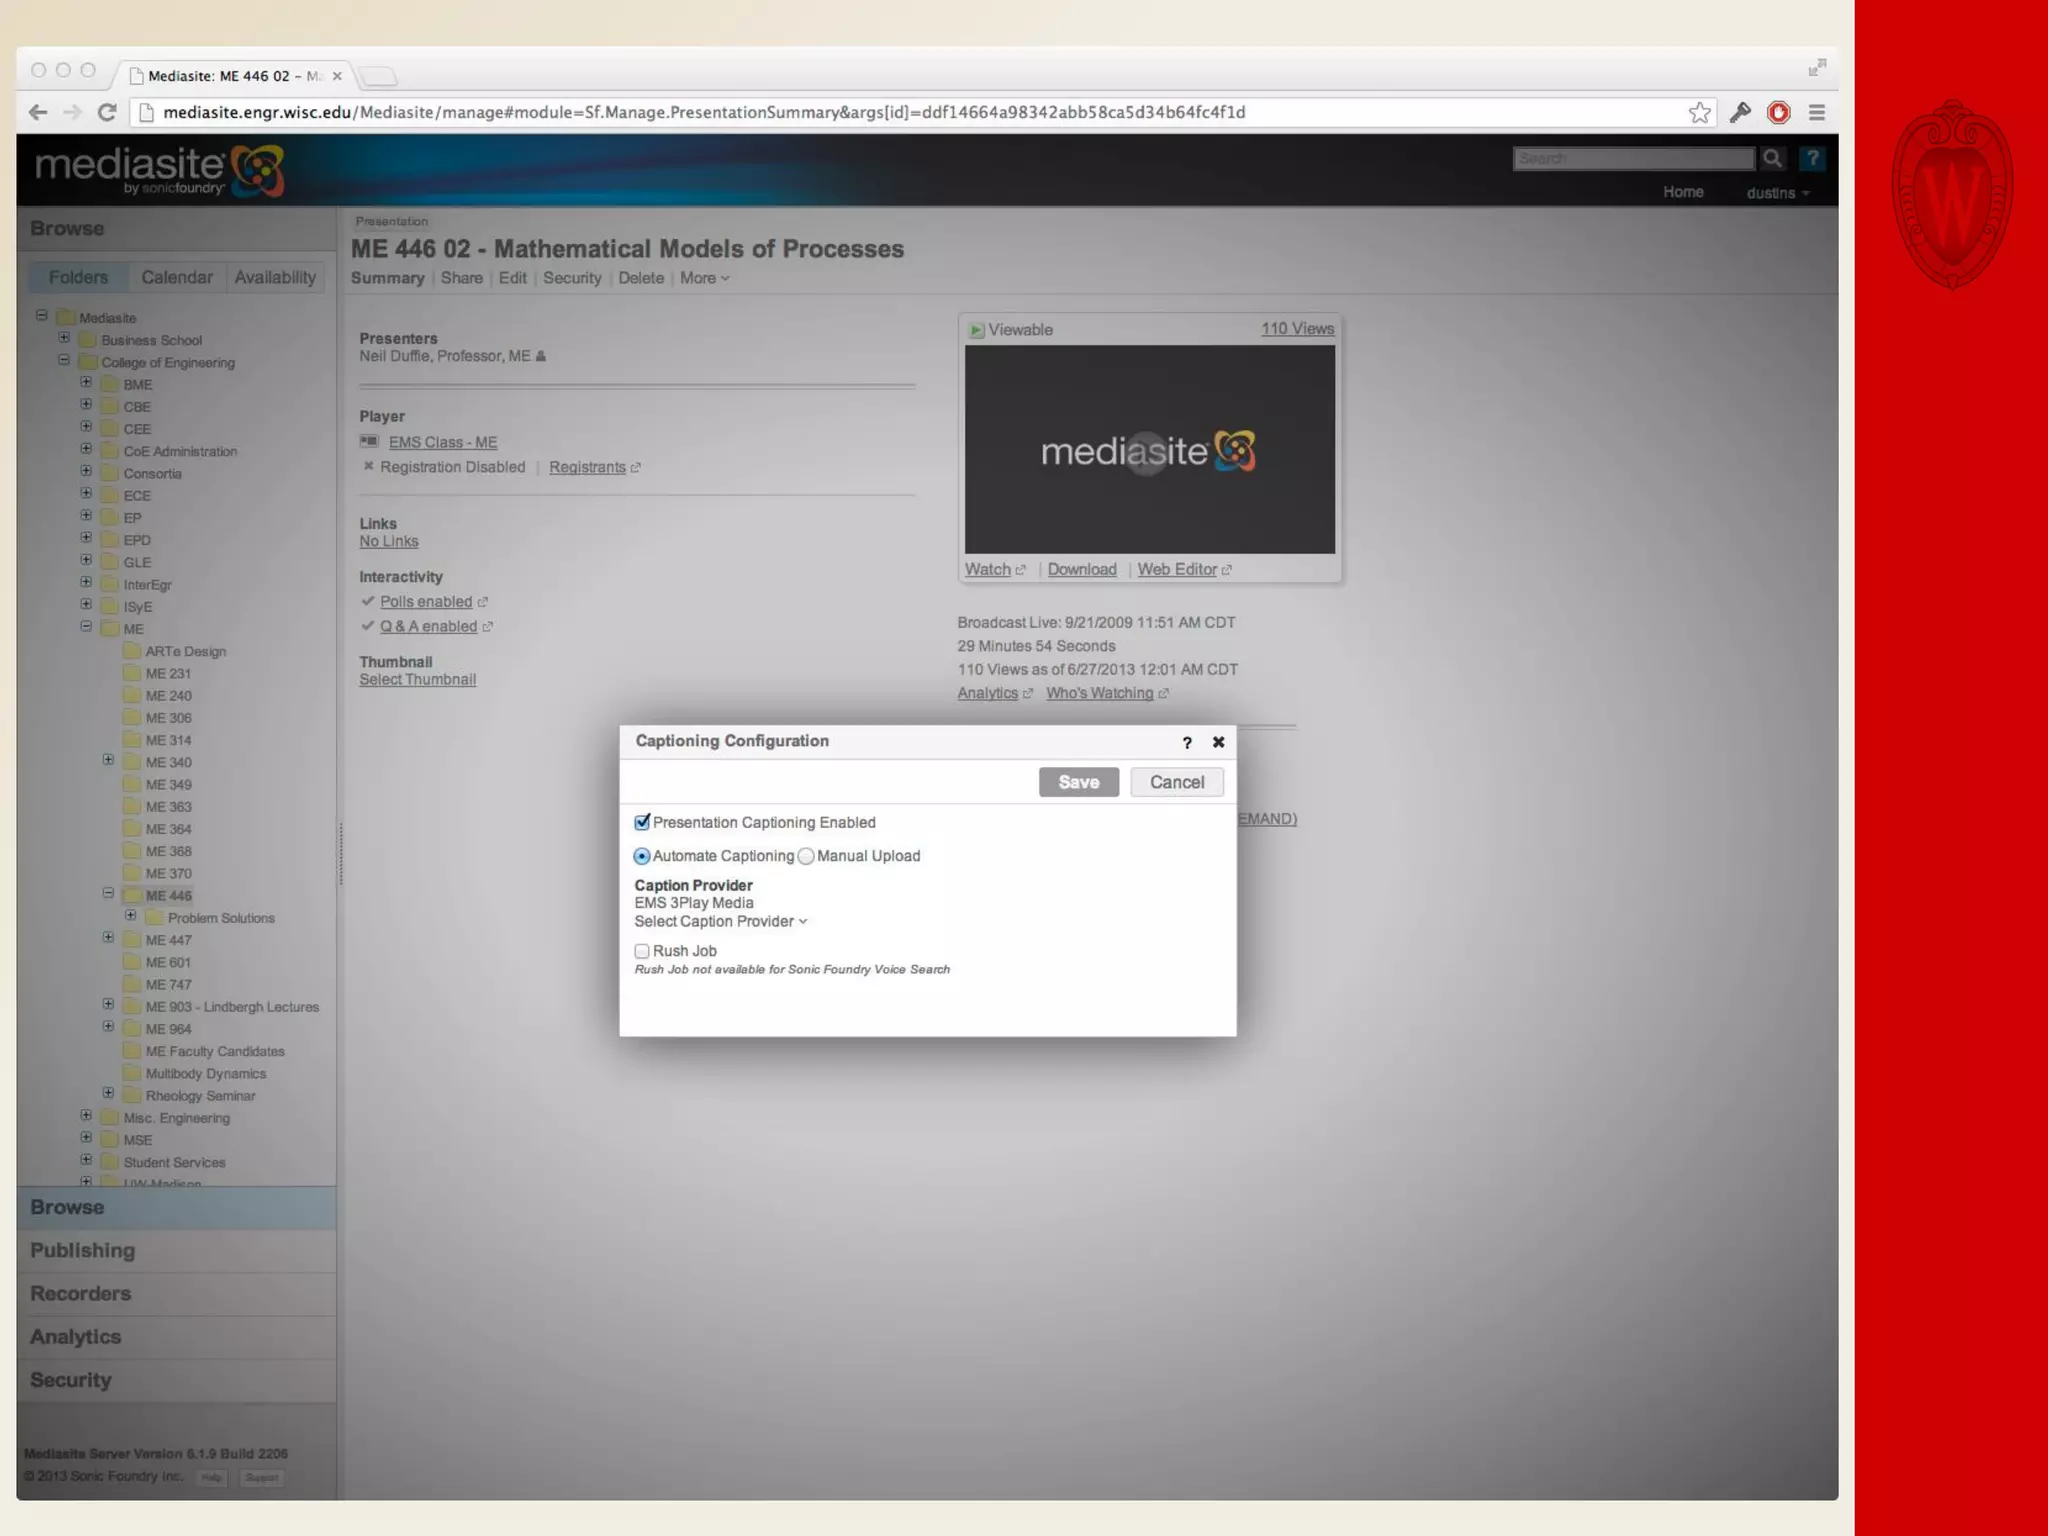
Task: Expand the BME folder
Action: pyautogui.click(x=86, y=383)
